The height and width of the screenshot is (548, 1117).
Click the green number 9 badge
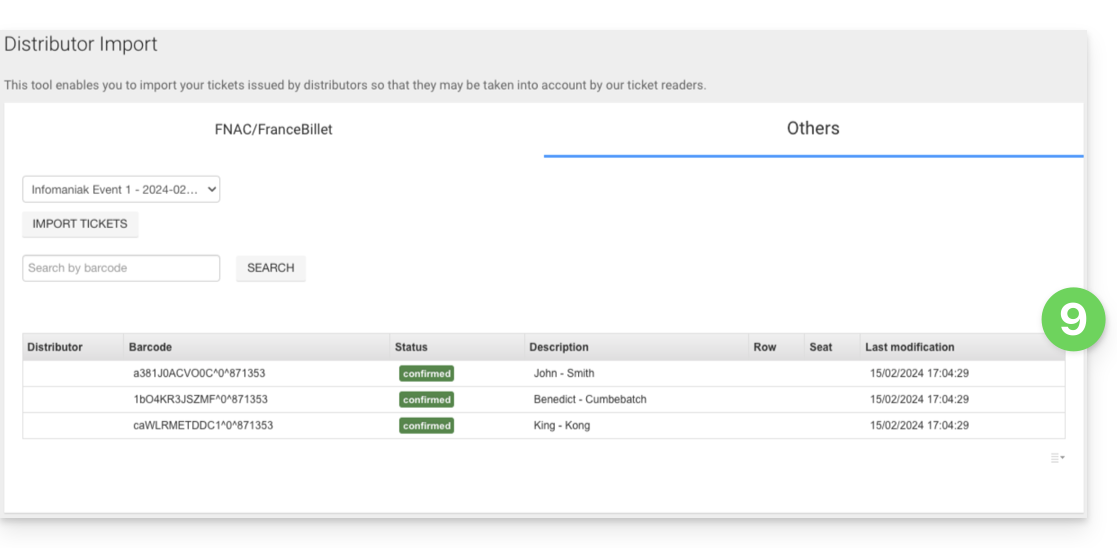pos(1072,320)
